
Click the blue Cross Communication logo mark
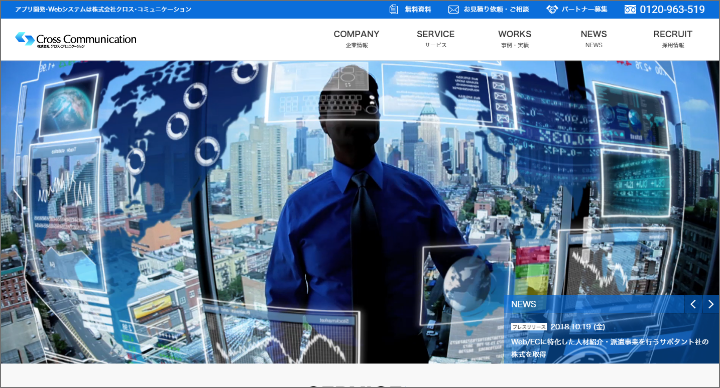click(25, 39)
